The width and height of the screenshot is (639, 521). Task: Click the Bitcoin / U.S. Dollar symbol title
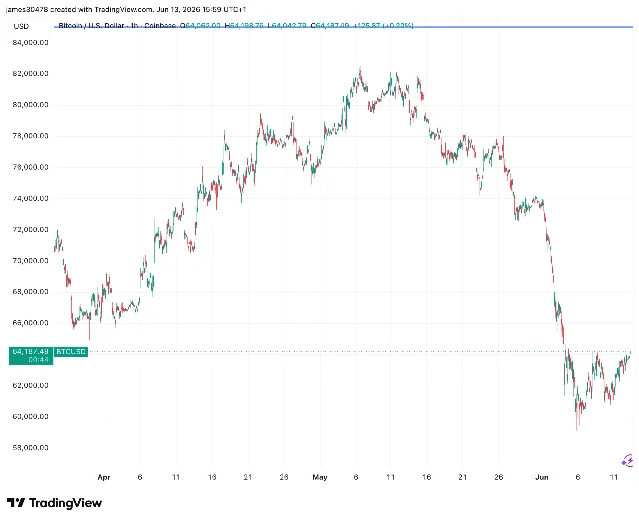pyautogui.click(x=91, y=25)
